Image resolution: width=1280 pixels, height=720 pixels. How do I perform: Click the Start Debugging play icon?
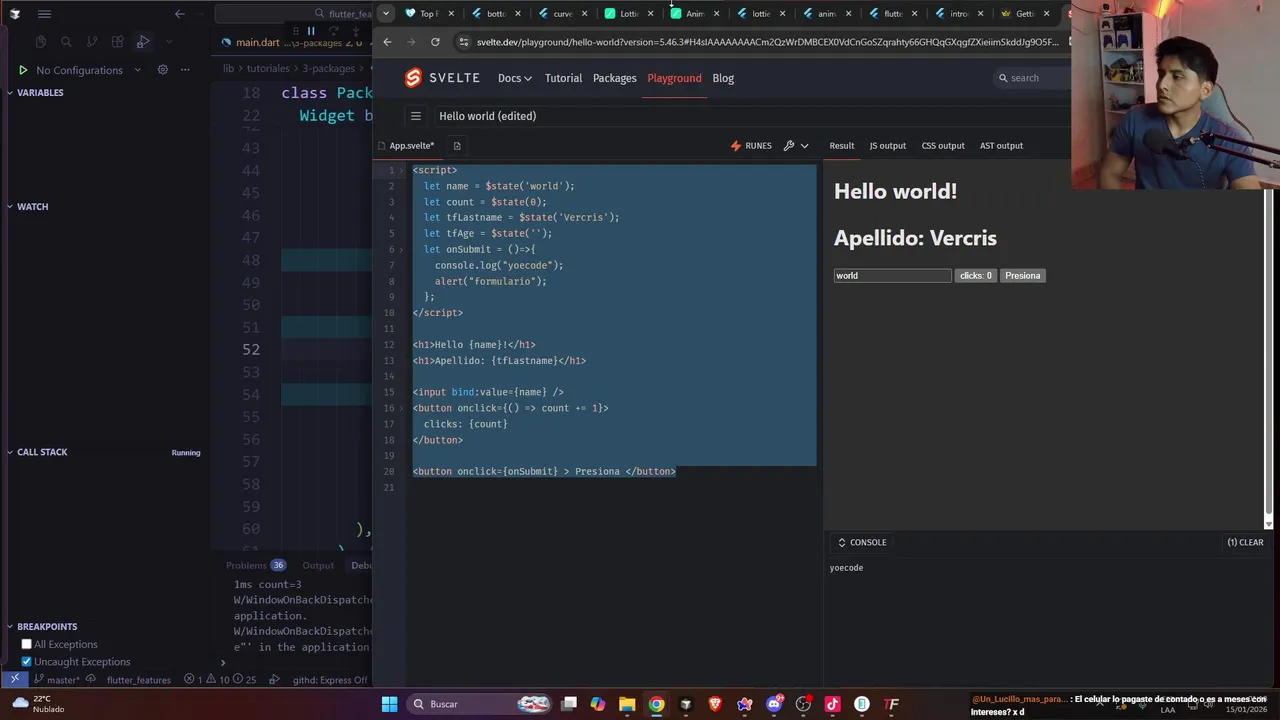pos(23,70)
